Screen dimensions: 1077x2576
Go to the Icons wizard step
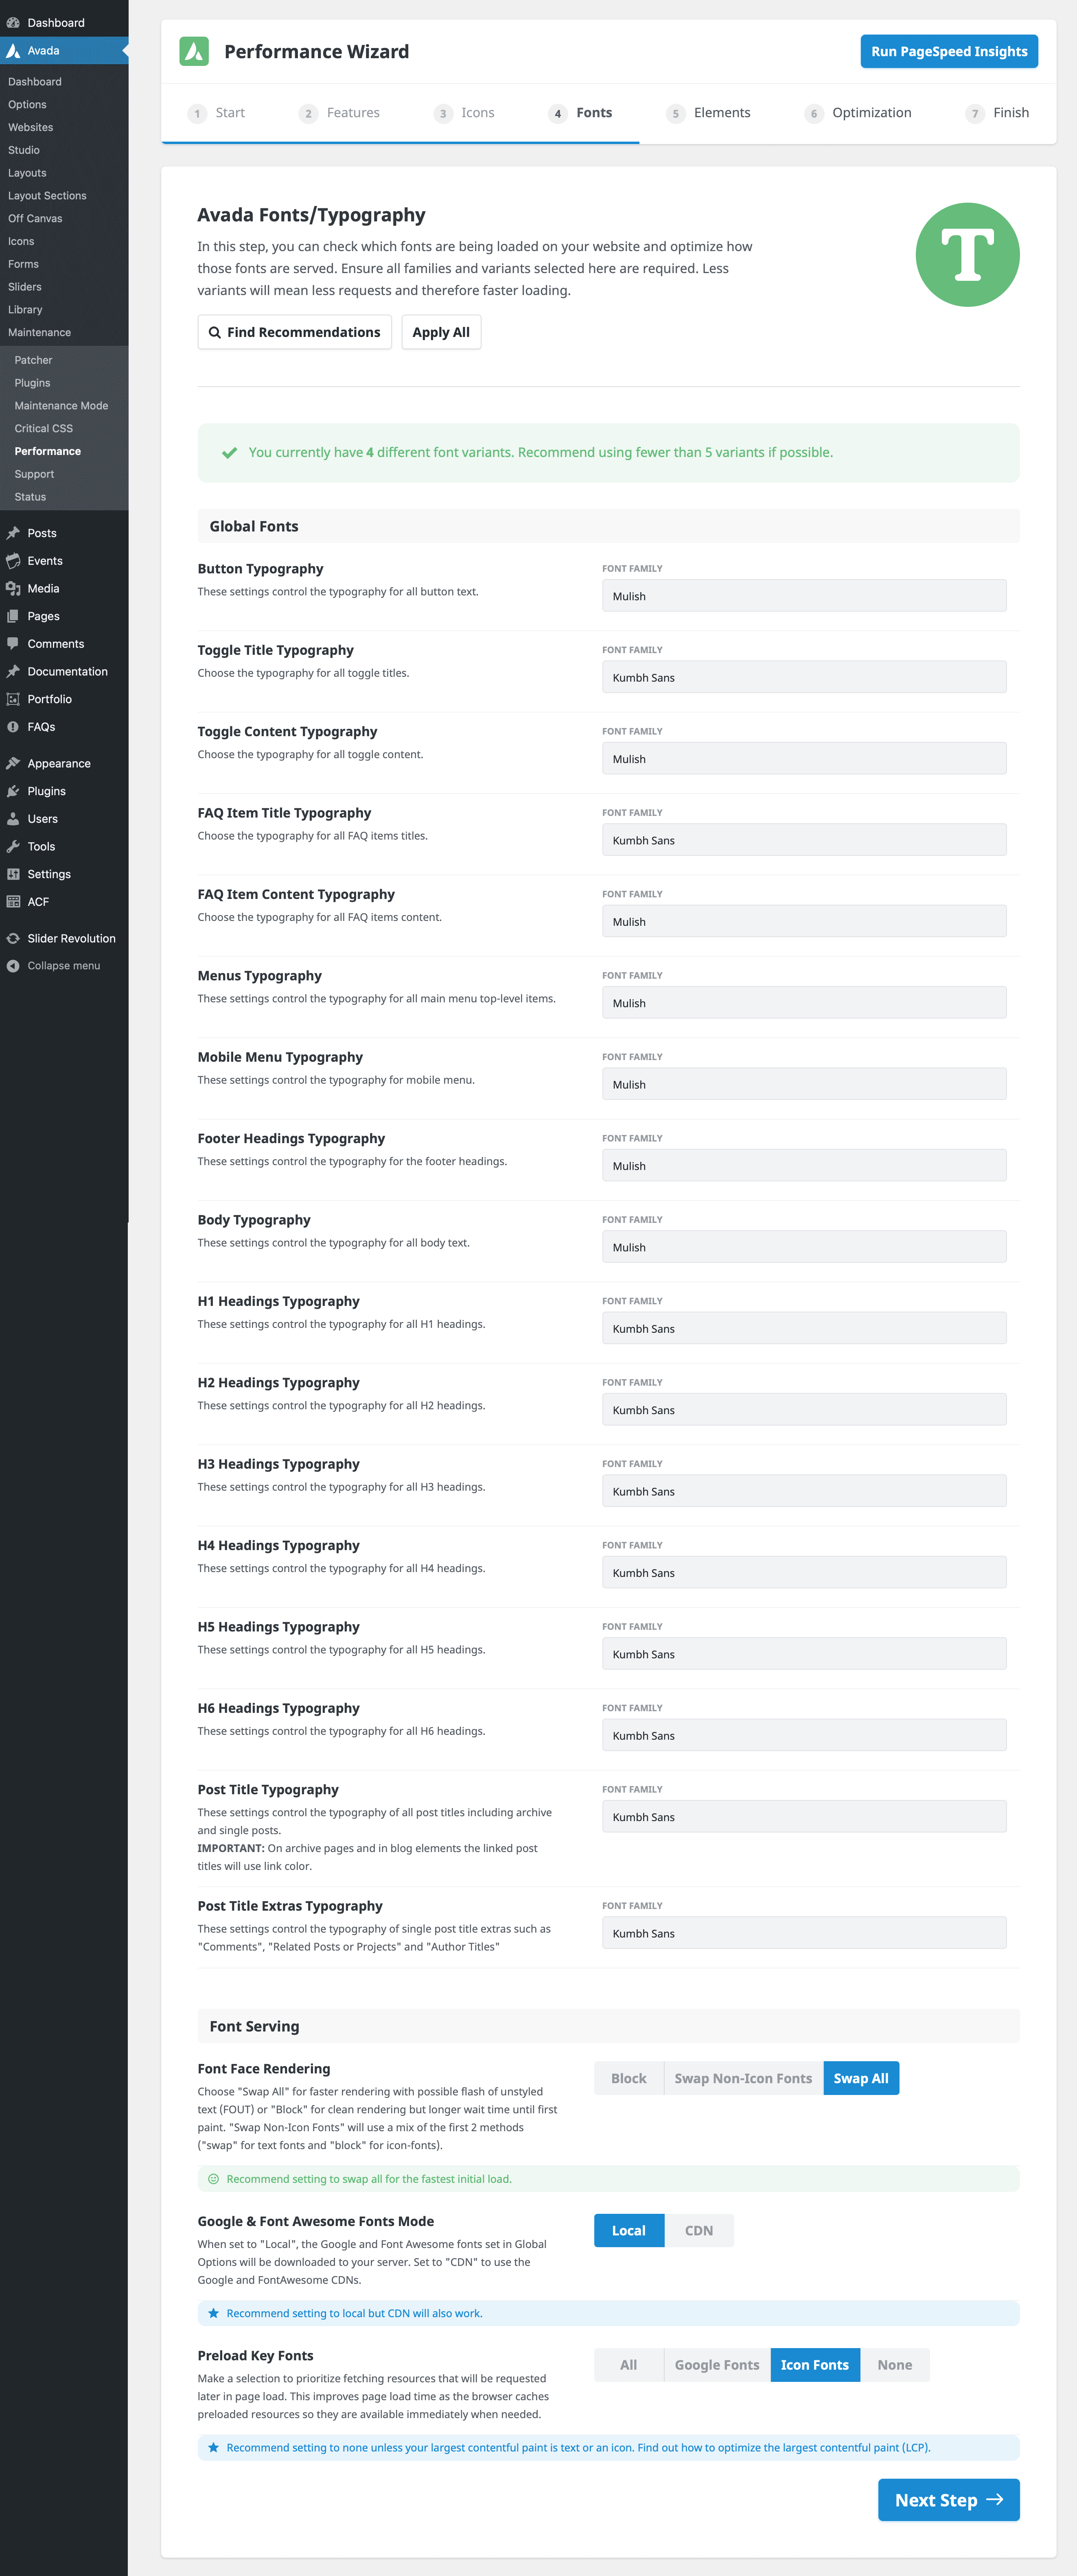coord(464,113)
